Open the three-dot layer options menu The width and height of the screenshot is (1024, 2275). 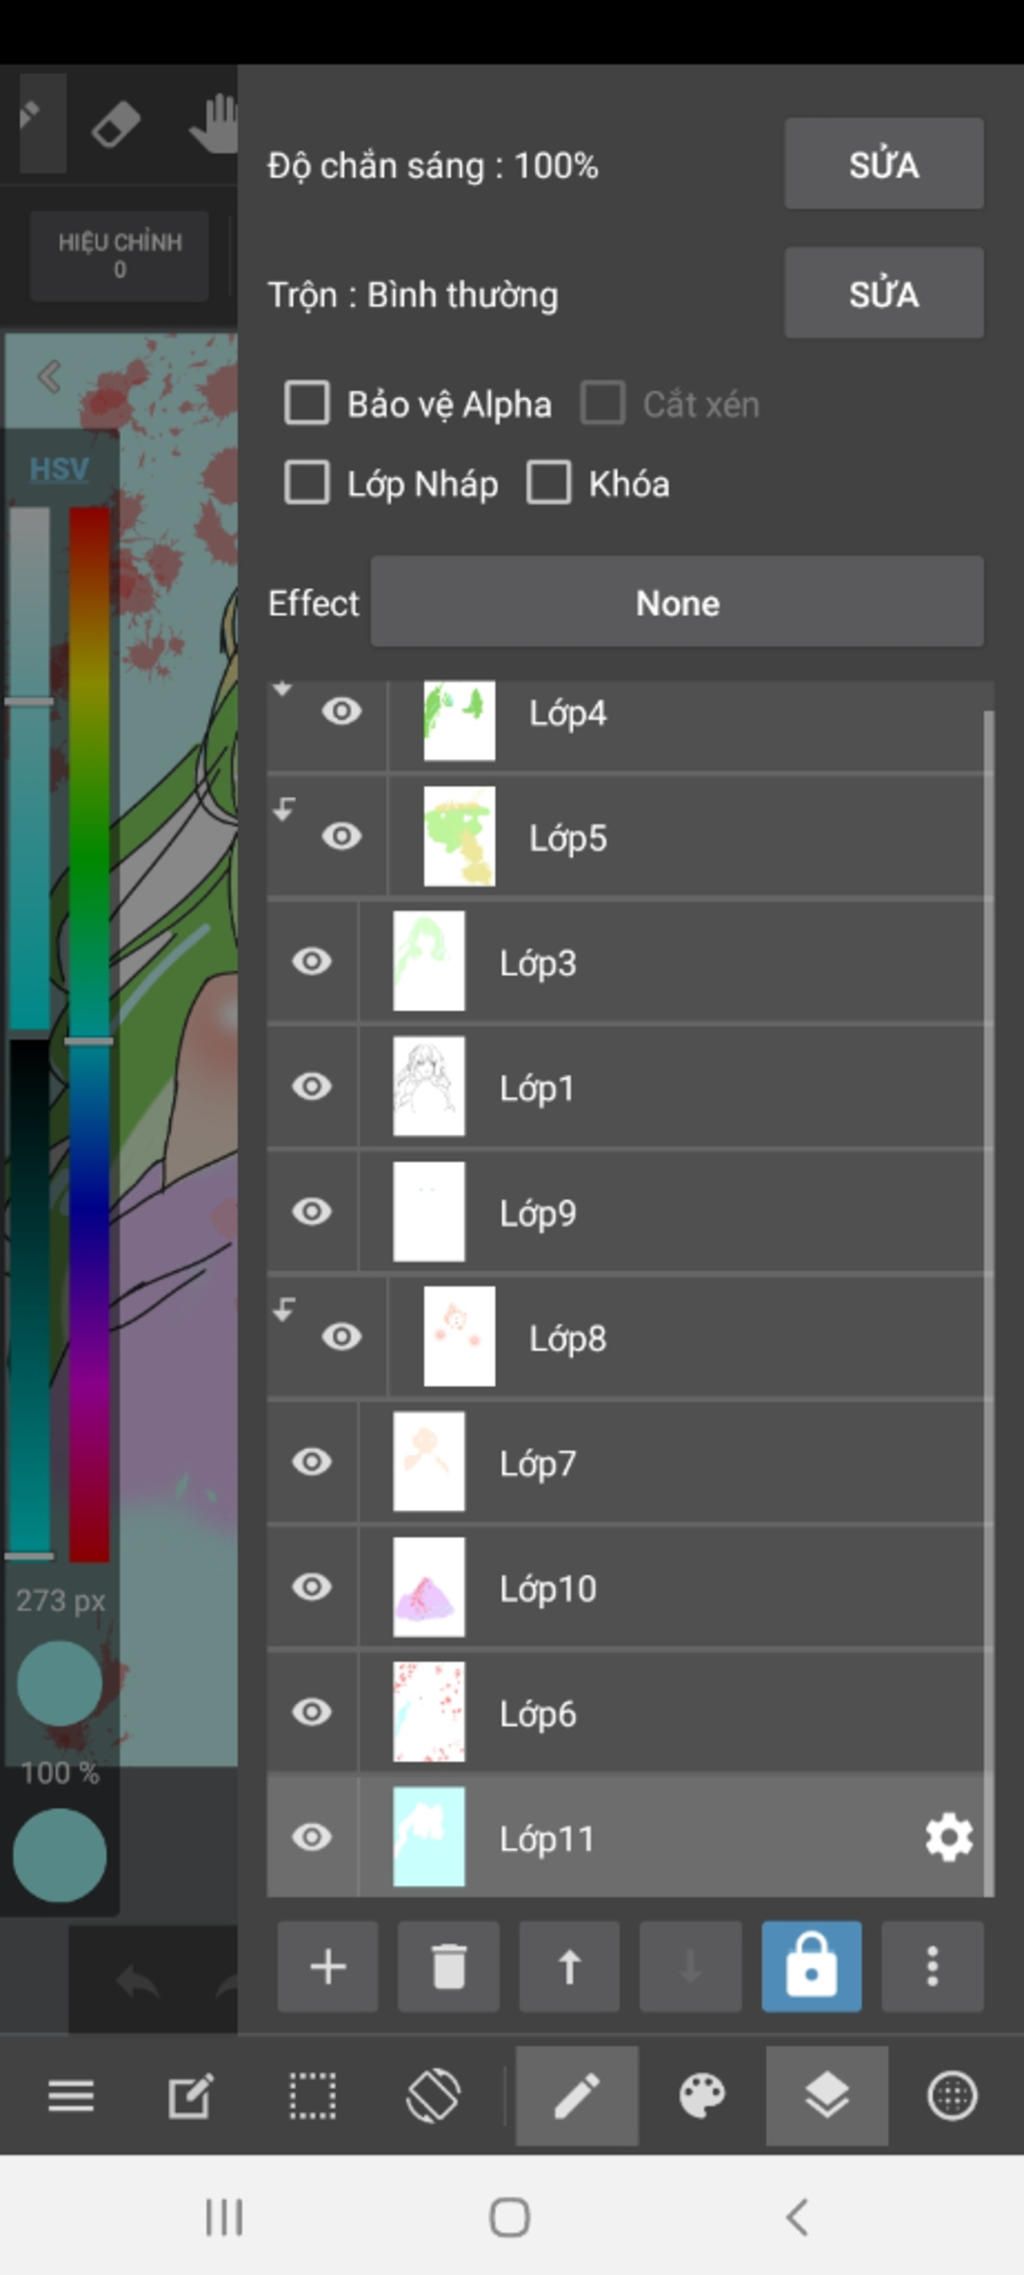(932, 1966)
